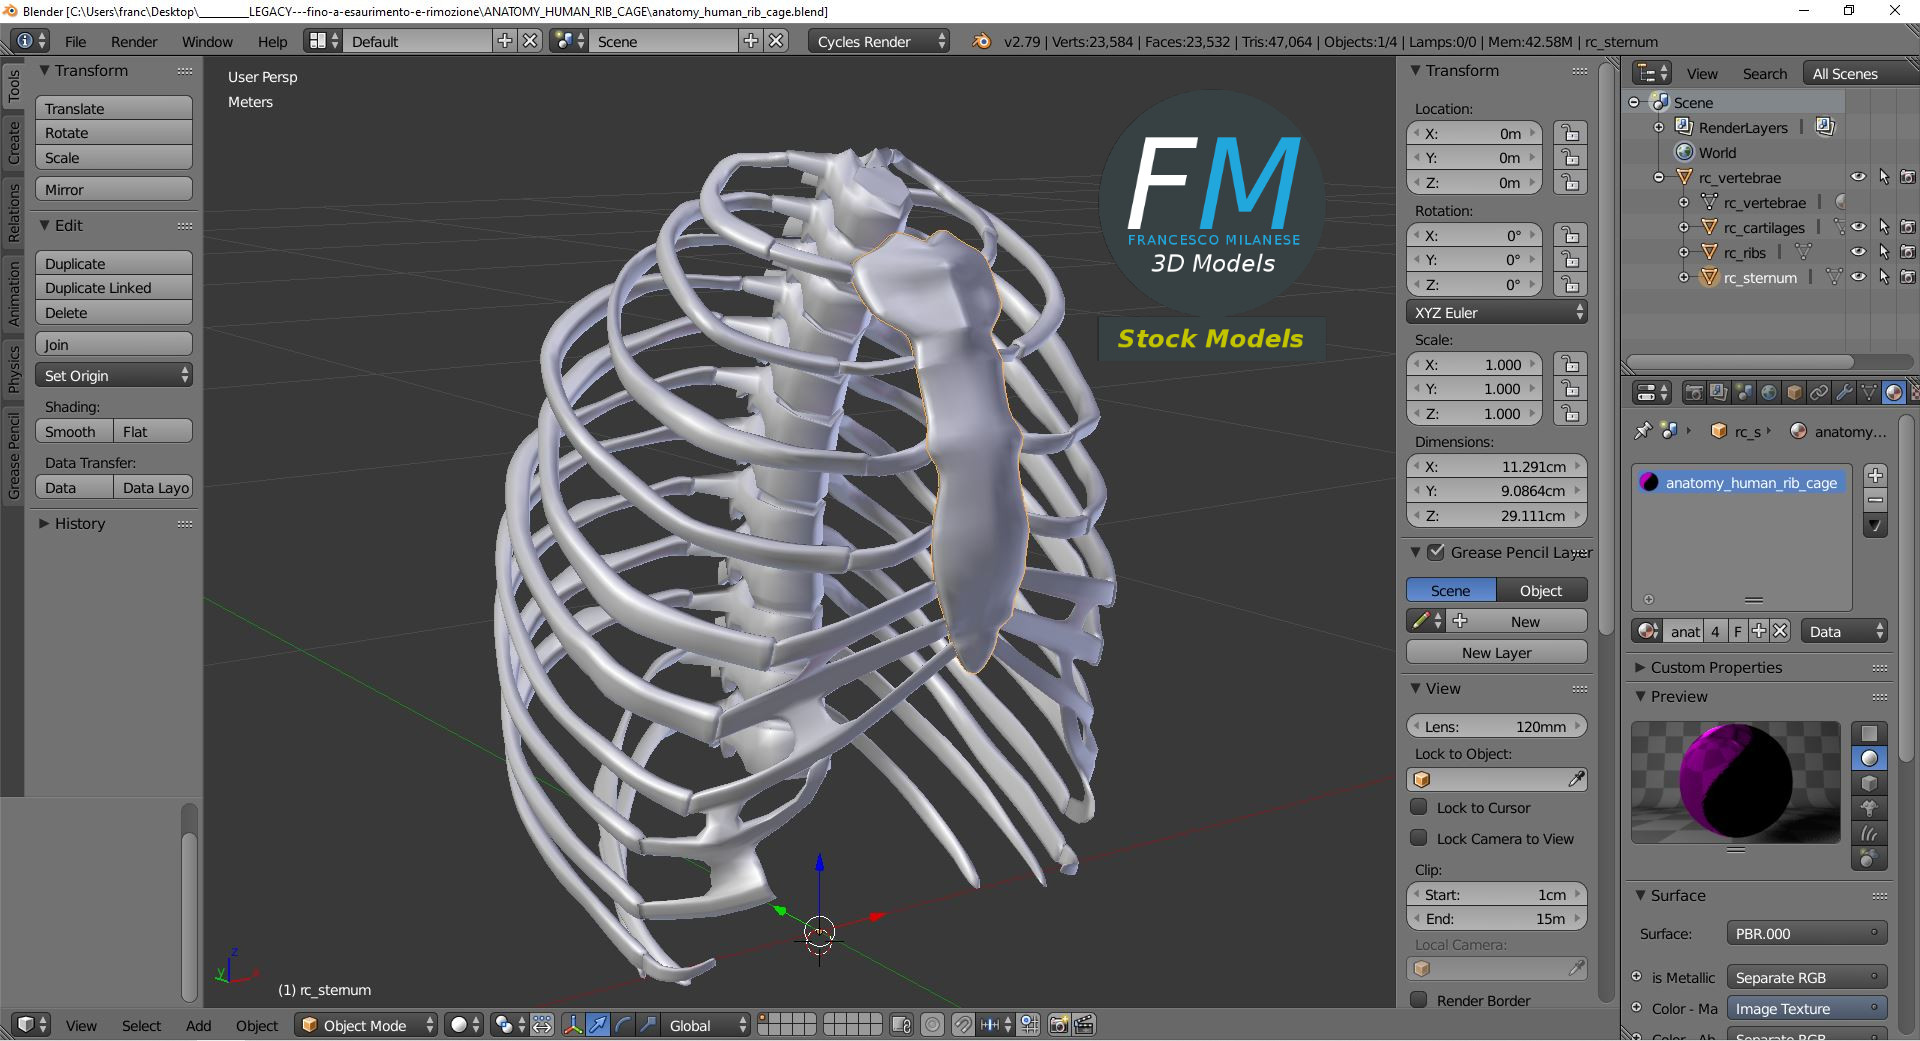Screen dimensions: 1920x1041
Task: Select the Cube preview type icon
Action: pos(1869,783)
